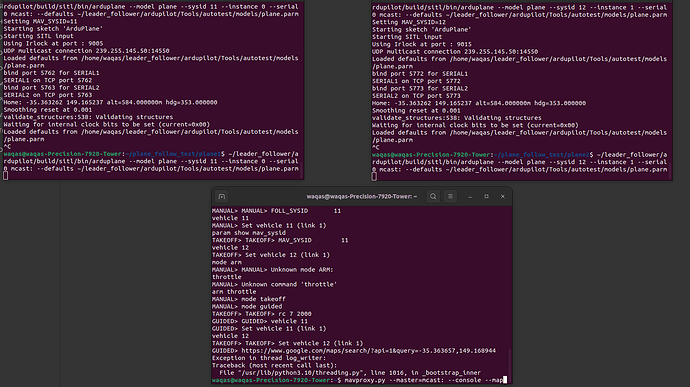This screenshot has width=690, height=387.
Task: Click the 'Home: -35.363262' line in right terminal
Action: (479, 103)
